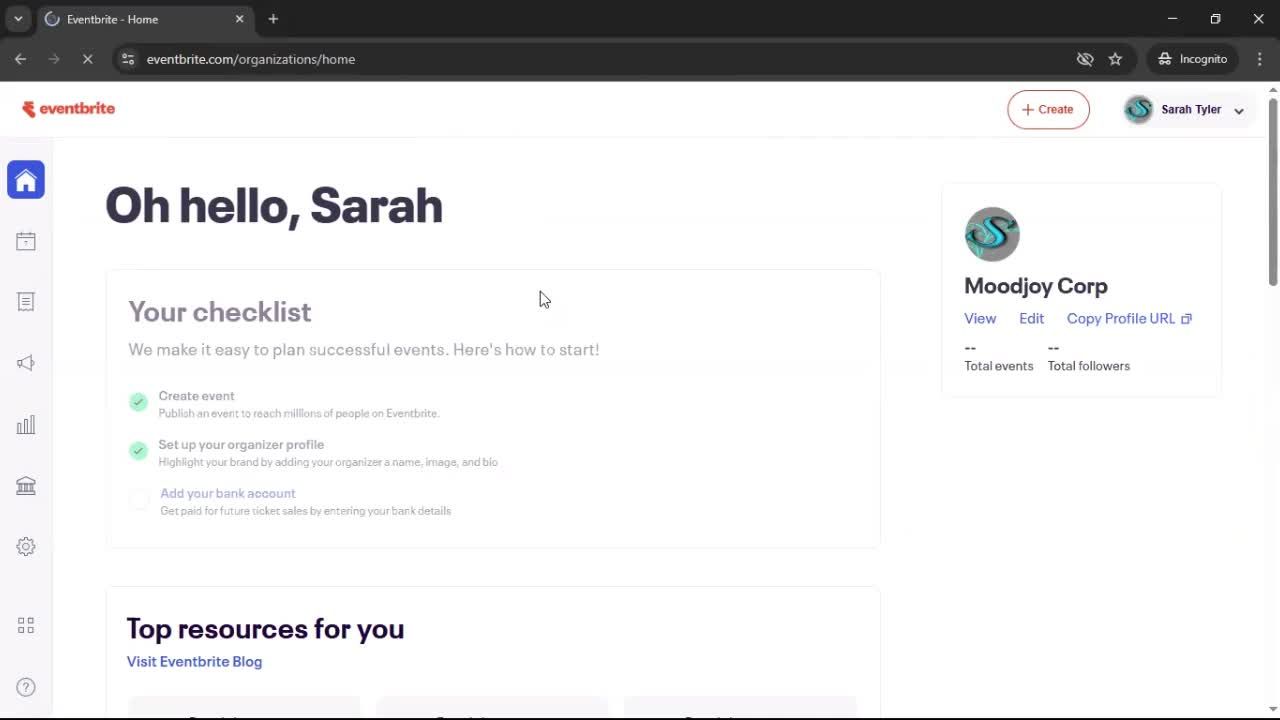Open the Home icon in sidebar
Viewport: 1280px width, 720px height.
click(x=26, y=180)
